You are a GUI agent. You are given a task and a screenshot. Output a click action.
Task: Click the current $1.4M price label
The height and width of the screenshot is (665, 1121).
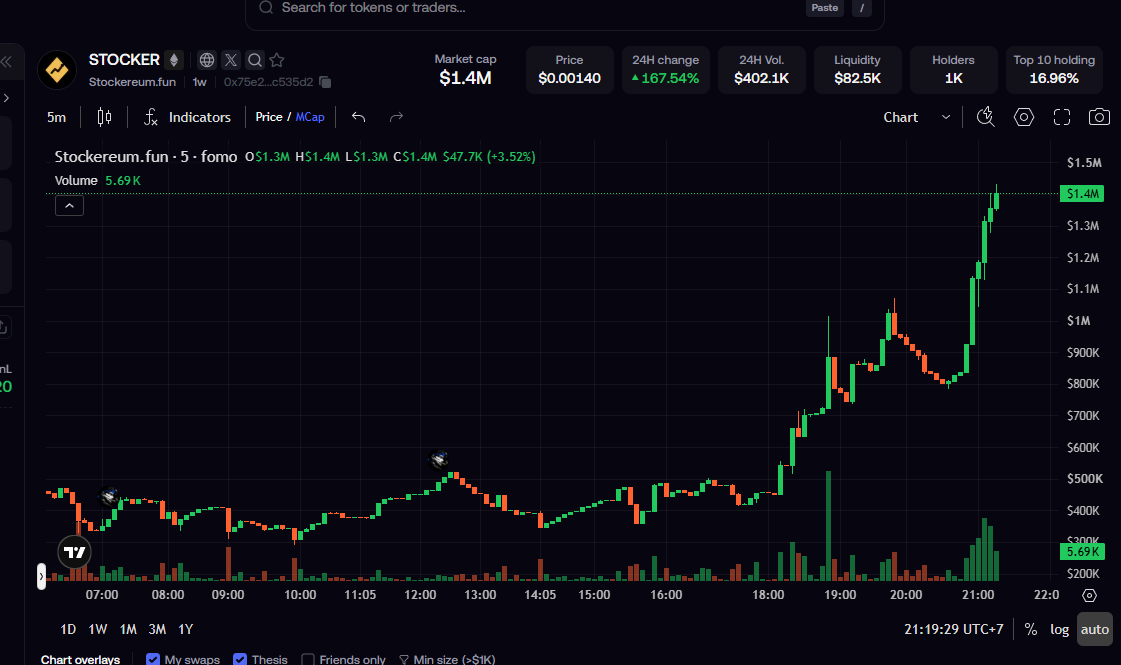click(1082, 194)
